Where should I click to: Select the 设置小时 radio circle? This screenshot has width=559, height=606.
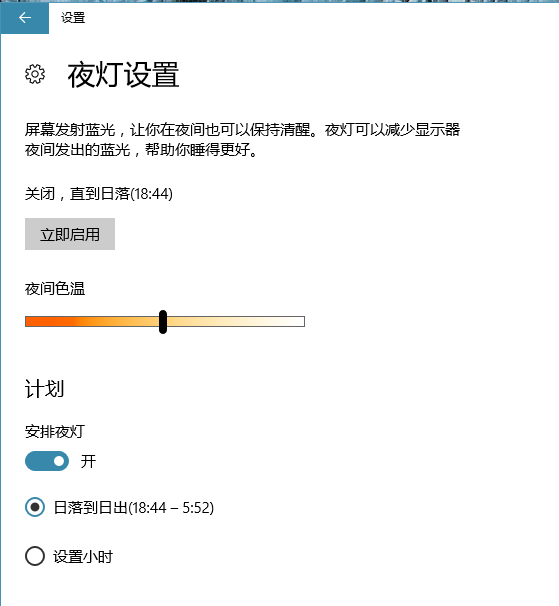35,556
